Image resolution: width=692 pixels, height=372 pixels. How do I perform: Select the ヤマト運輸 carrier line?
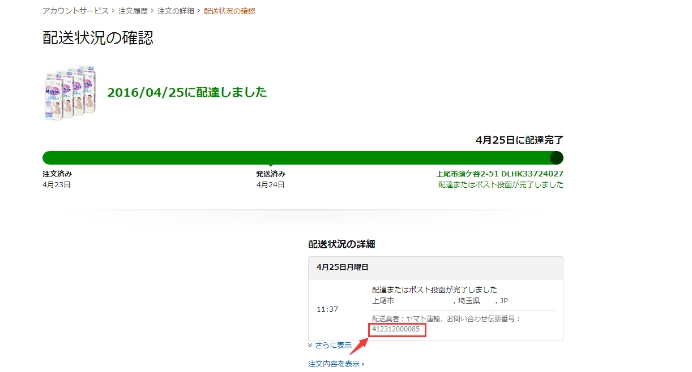pyautogui.click(x=446, y=319)
